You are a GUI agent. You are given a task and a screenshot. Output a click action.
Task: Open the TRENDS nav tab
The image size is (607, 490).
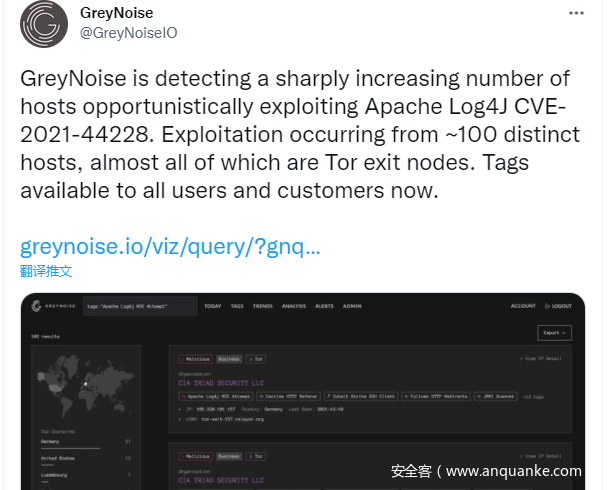point(263,306)
